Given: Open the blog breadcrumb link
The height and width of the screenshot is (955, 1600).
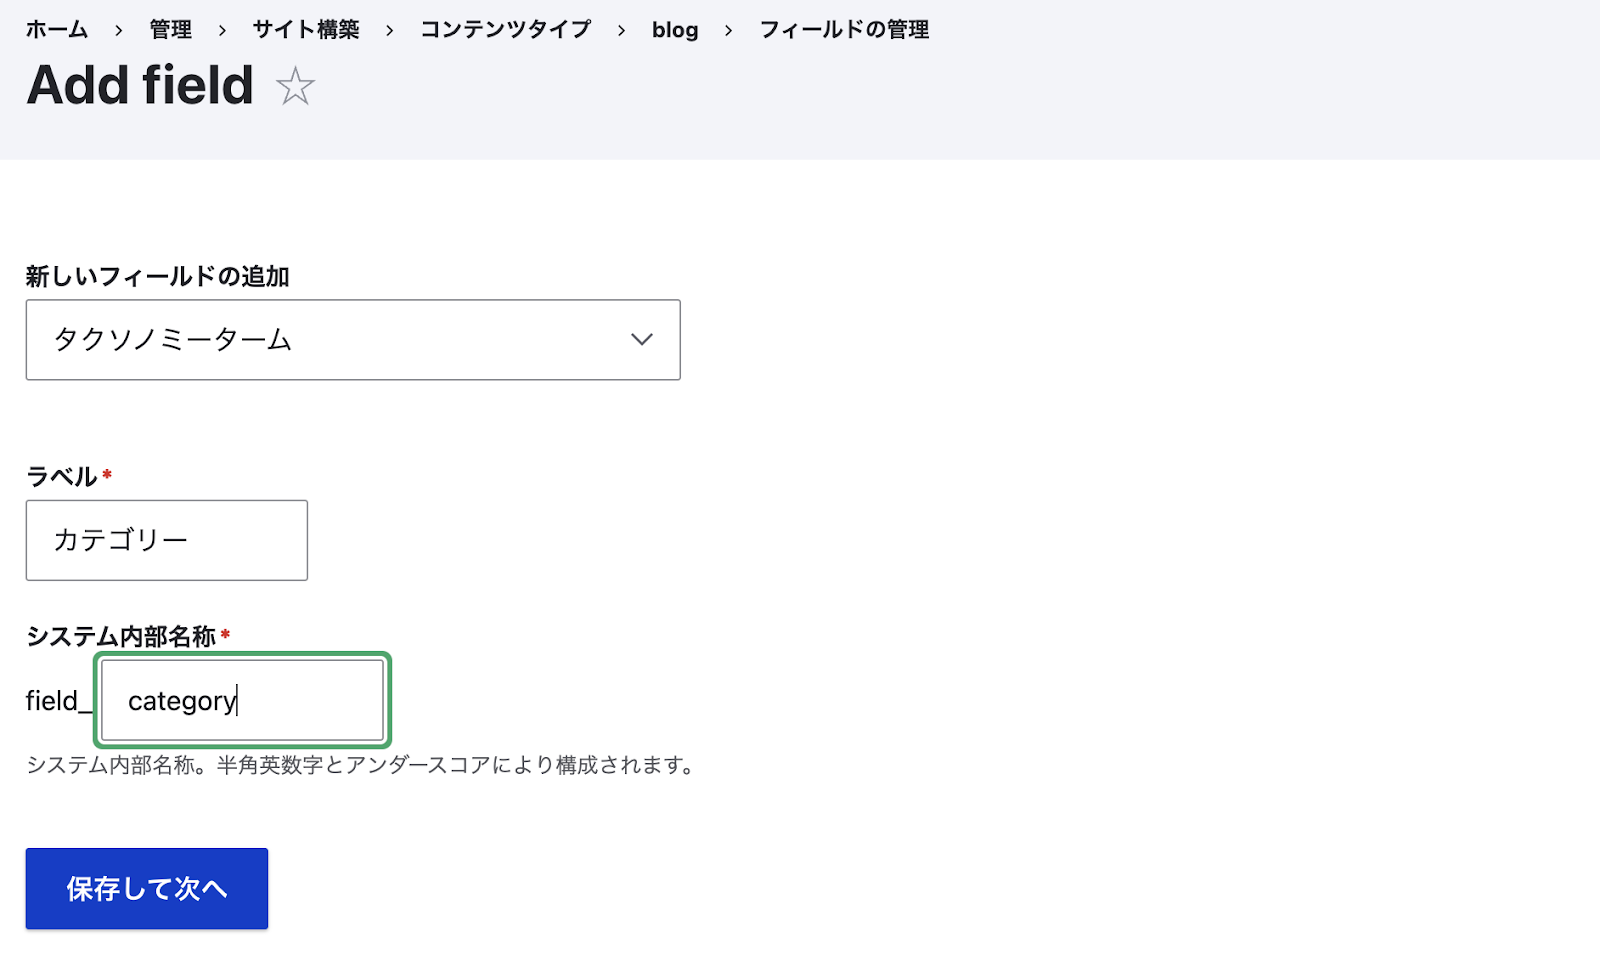Looking at the screenshot, I should (x=675, y=30).
